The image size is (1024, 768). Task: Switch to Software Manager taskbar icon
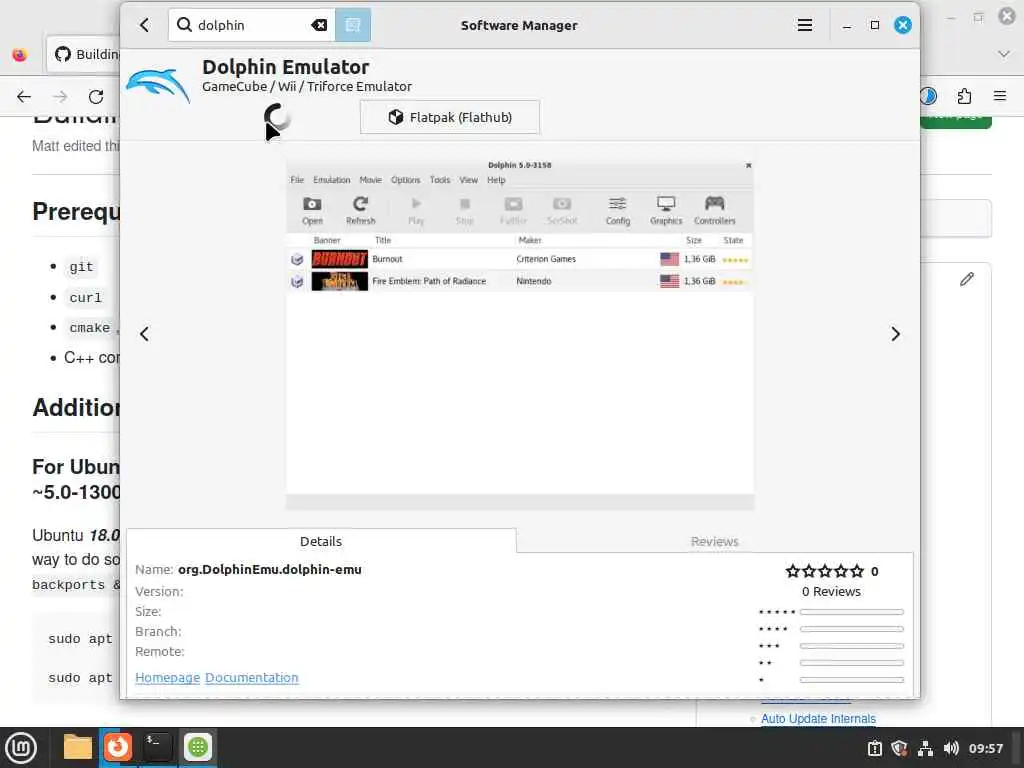tap(198, 747)
